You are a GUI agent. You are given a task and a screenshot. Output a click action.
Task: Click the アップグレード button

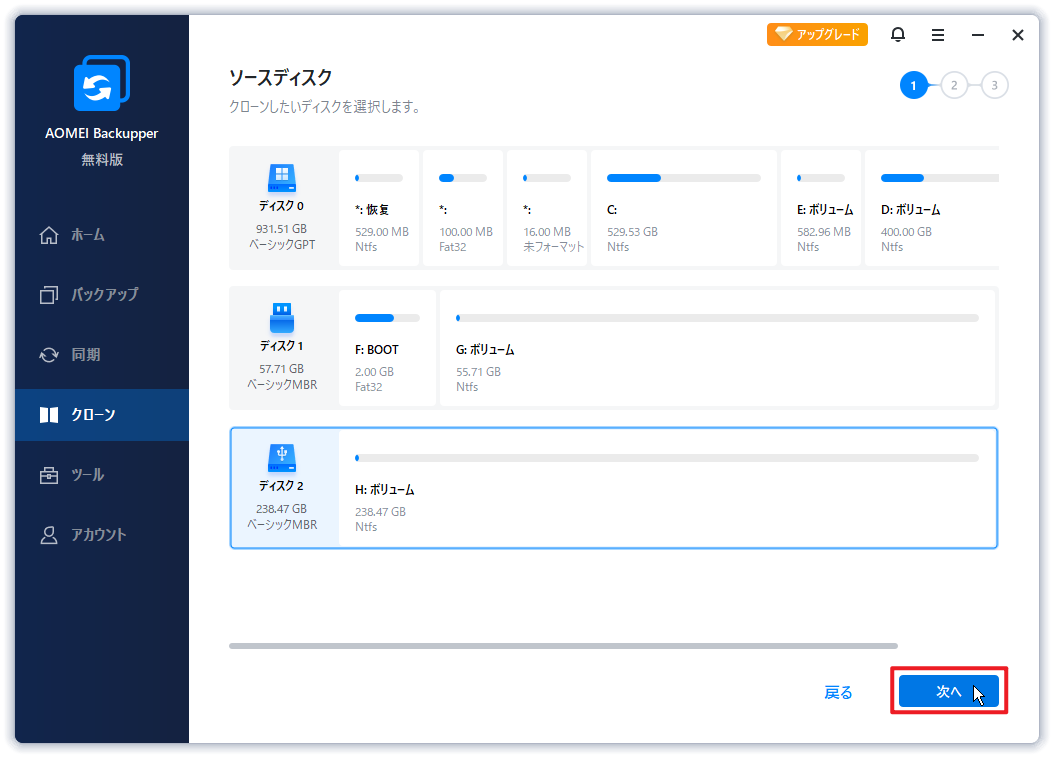(x=817, y=33)
